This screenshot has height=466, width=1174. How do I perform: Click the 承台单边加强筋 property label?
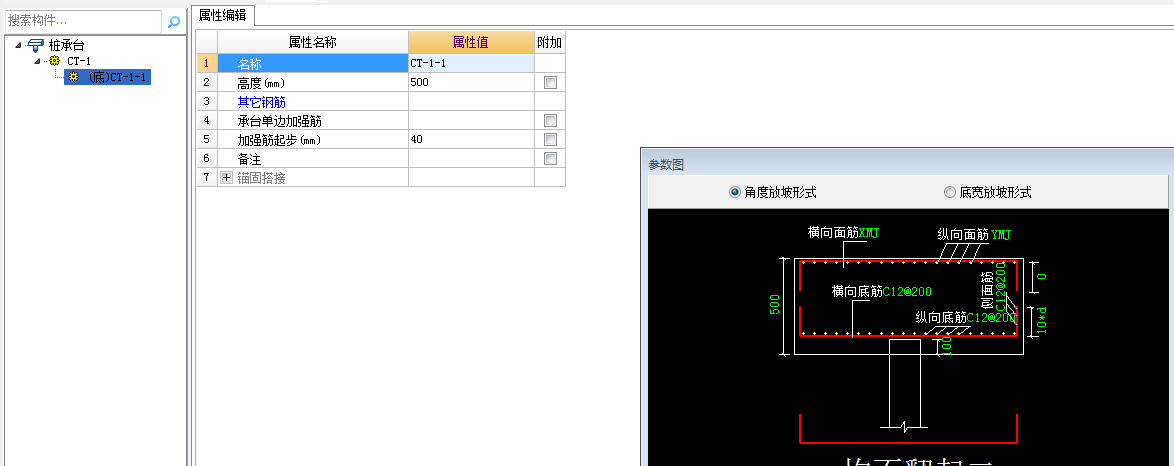click(x=279, y=121)
